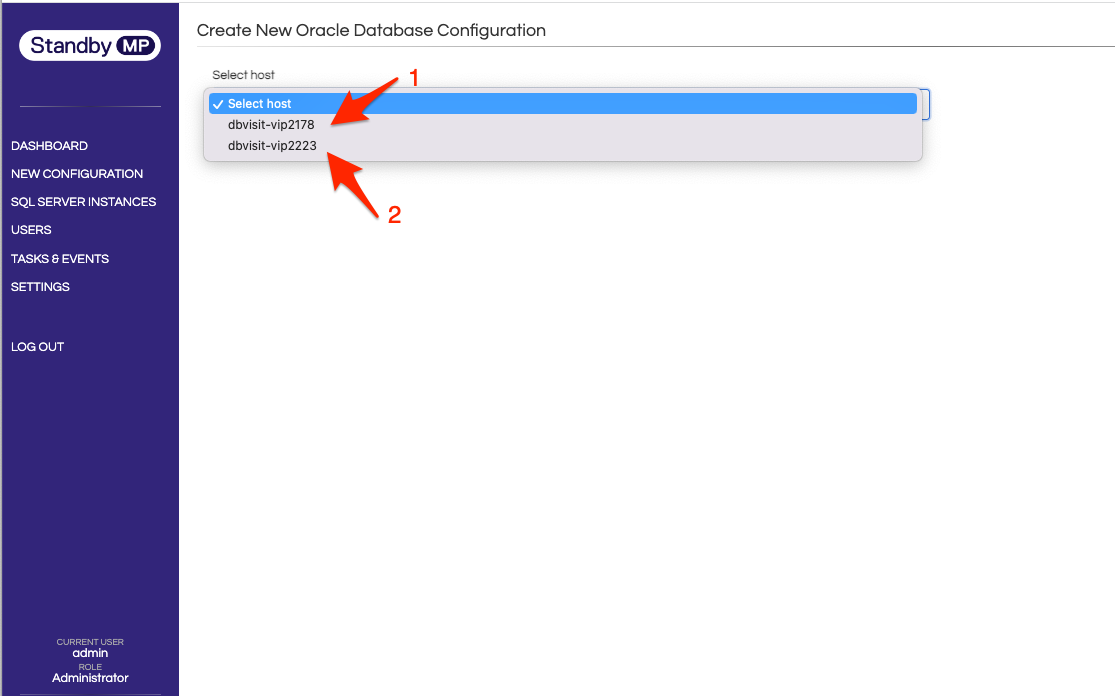This screenshot has width=1115, height=696.
Task: Click the 'Create New Oracle Database Configuration' heading
Action: 371,31
